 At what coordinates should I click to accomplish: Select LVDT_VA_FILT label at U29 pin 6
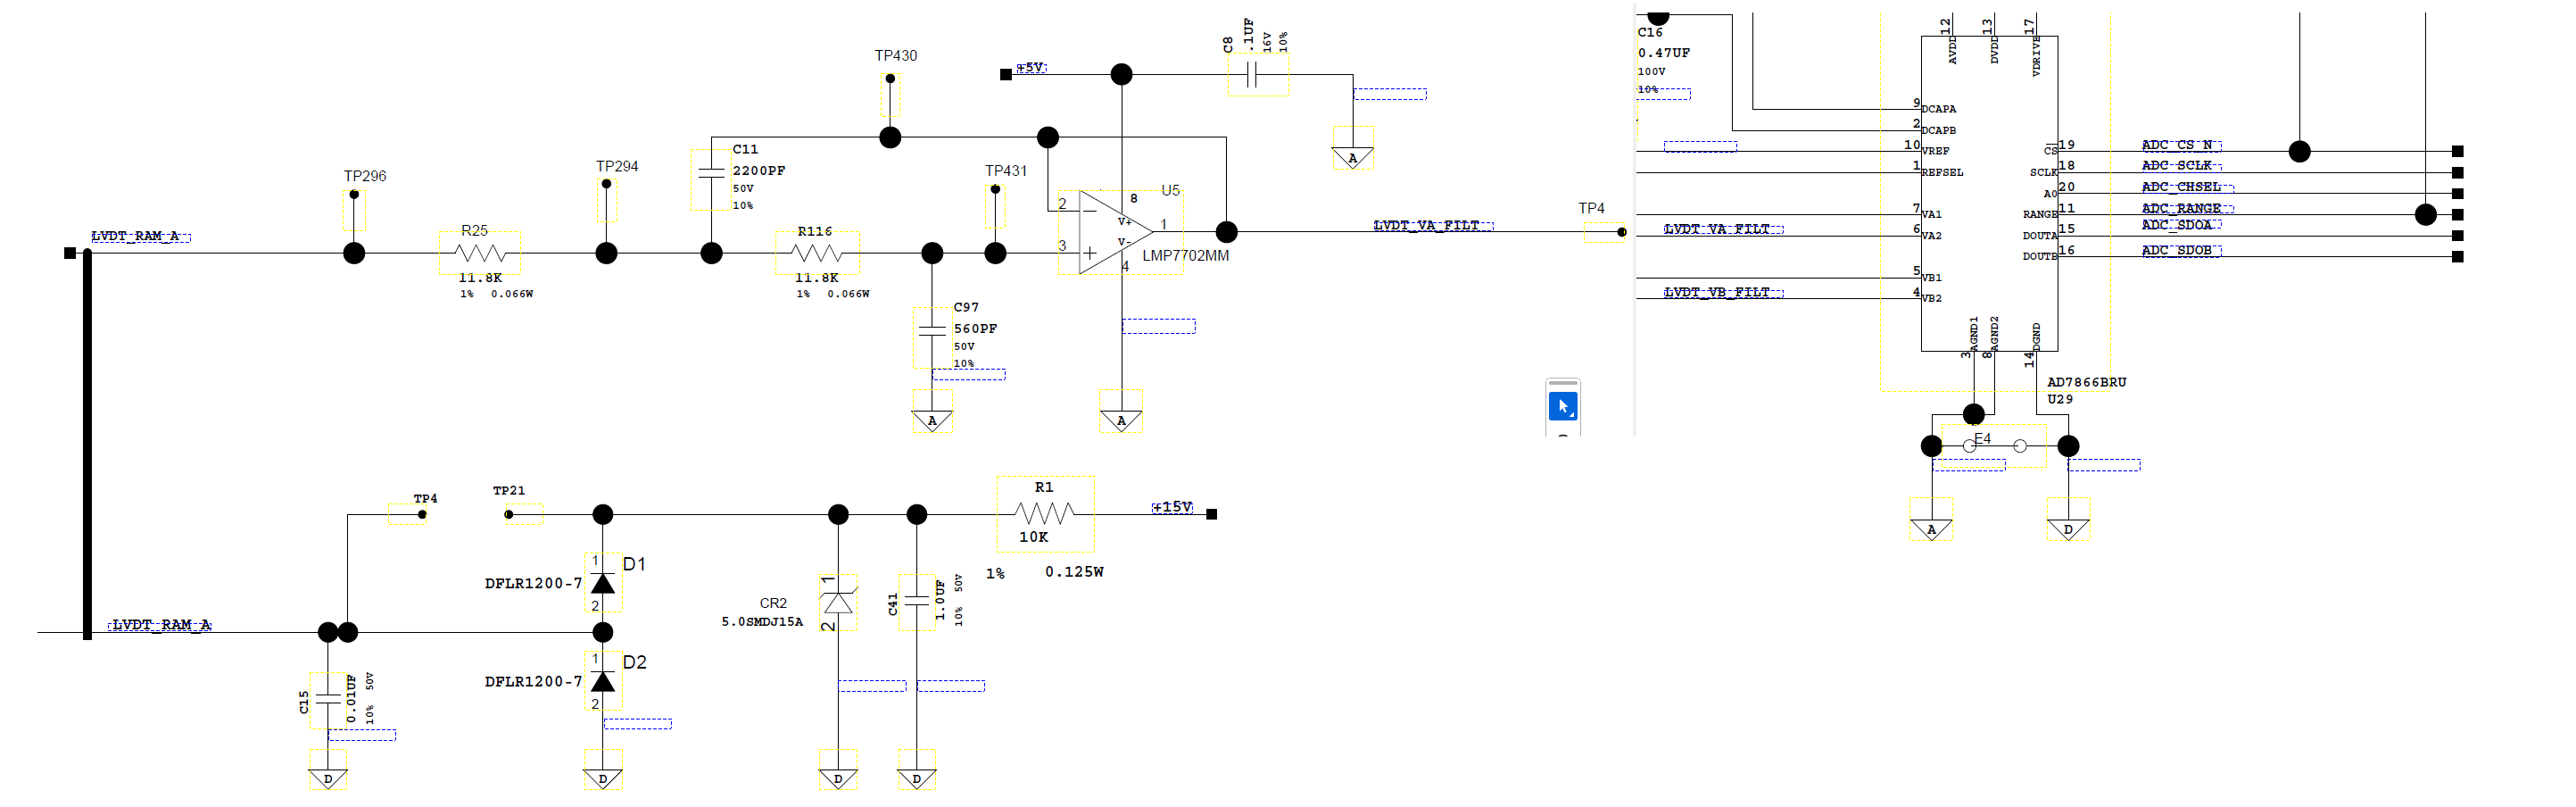(1722, 229)
